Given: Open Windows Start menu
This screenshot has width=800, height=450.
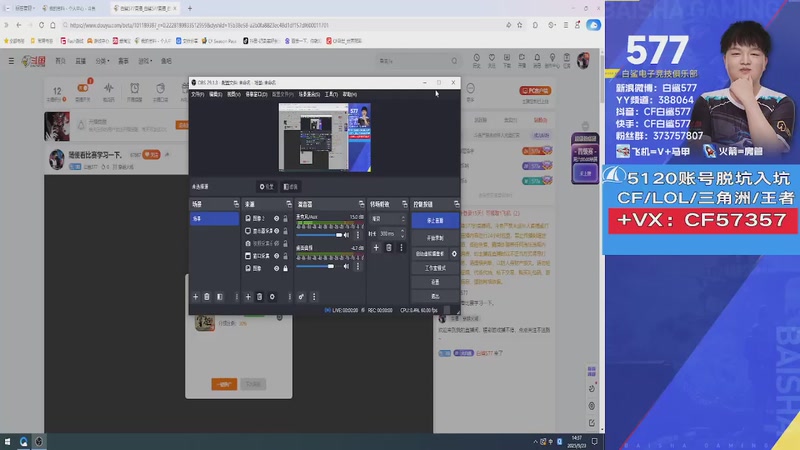Looking at the screenshot, I should click(7, 441).
